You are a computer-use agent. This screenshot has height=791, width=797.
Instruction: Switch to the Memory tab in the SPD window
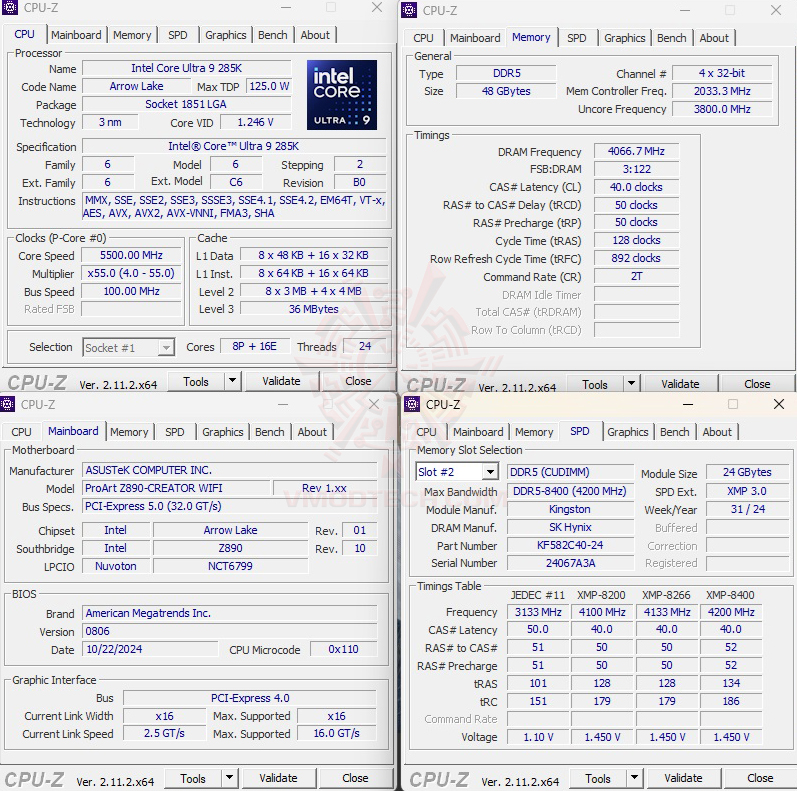point(534,432)
